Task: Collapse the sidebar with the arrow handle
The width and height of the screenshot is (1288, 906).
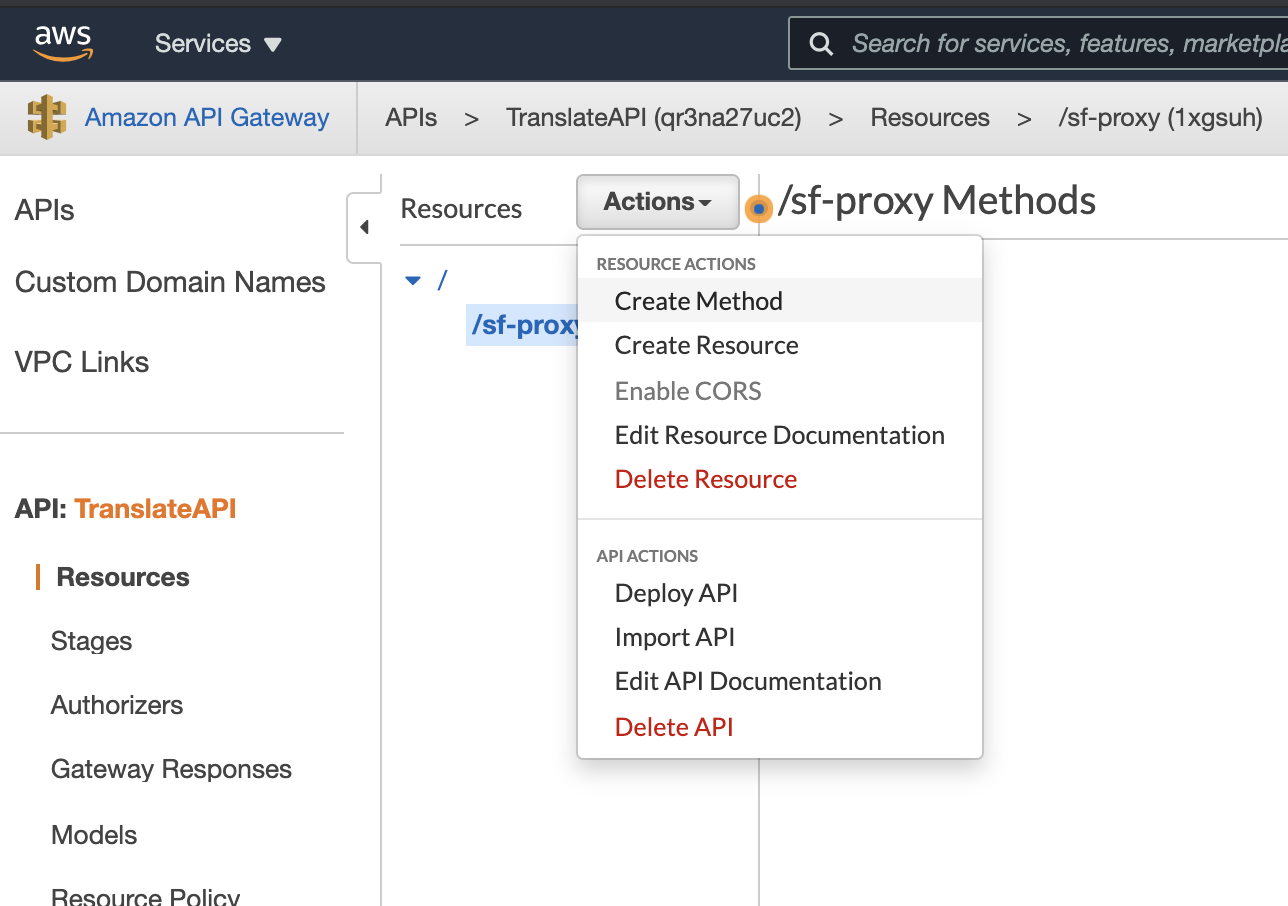Action: click(x=364, y=227)
